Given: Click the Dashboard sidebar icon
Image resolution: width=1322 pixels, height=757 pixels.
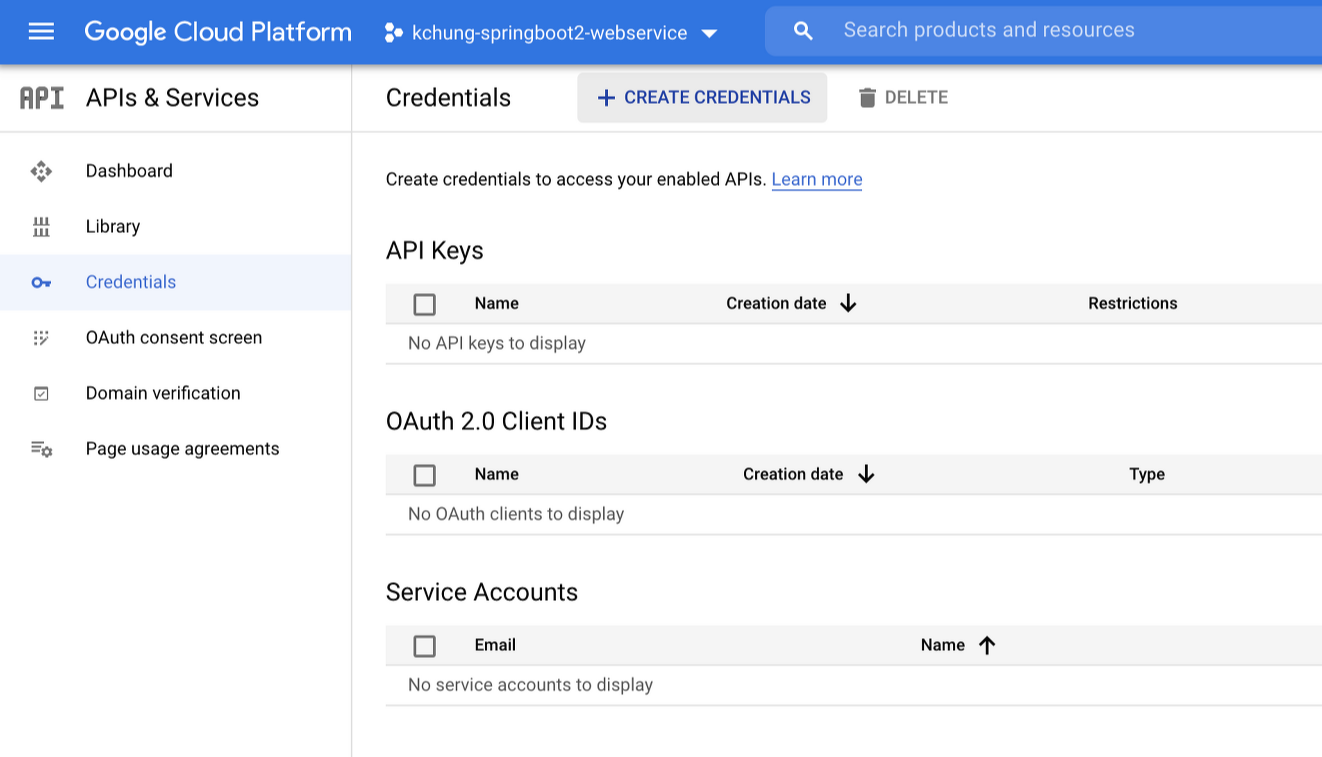Looking at the screenshot, I should pyautogui.click(x=41, y=171).
